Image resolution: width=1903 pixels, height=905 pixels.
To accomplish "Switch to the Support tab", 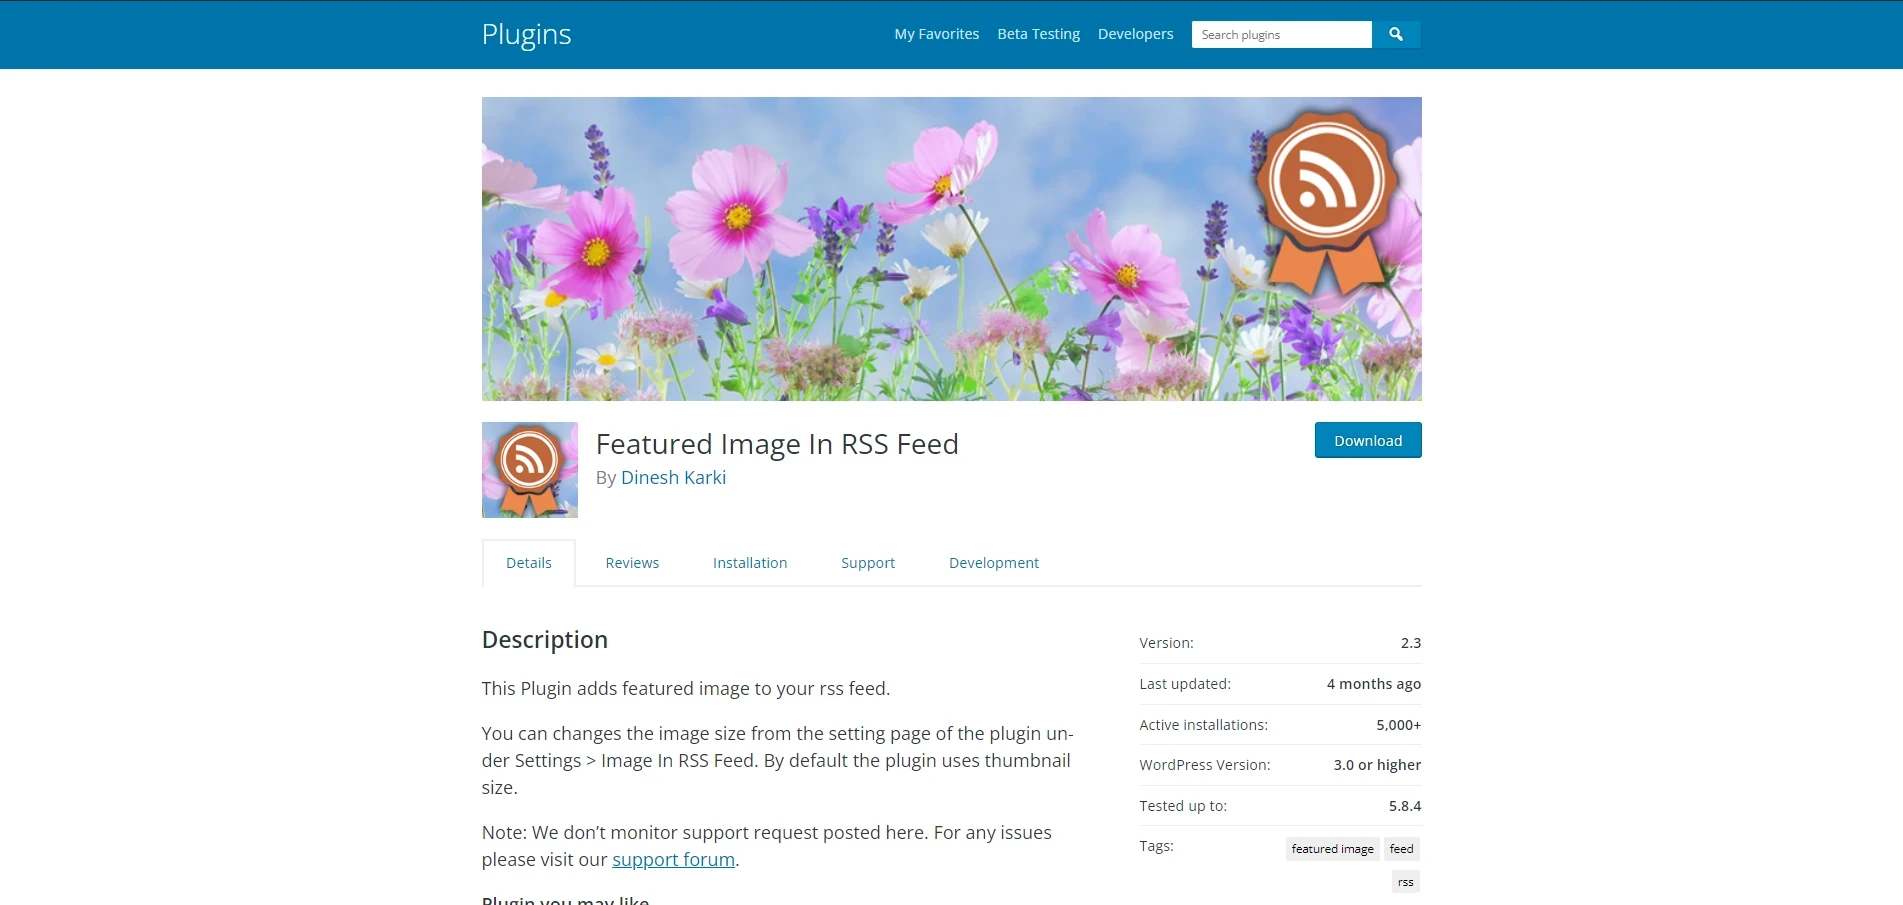I will pyautogui.click(x=867, y=562).
